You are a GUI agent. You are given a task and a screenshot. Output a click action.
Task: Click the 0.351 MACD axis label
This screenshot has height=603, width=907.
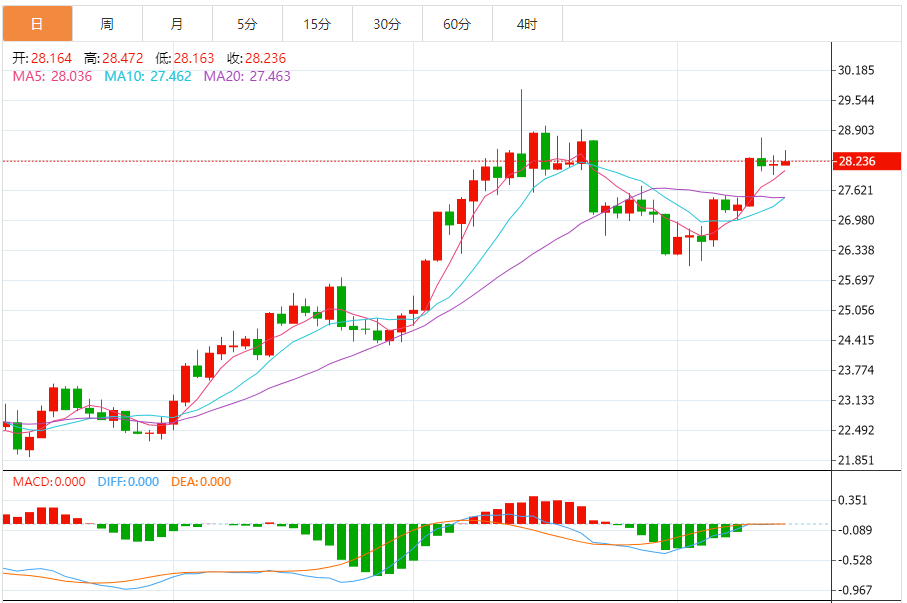point(853,501)
